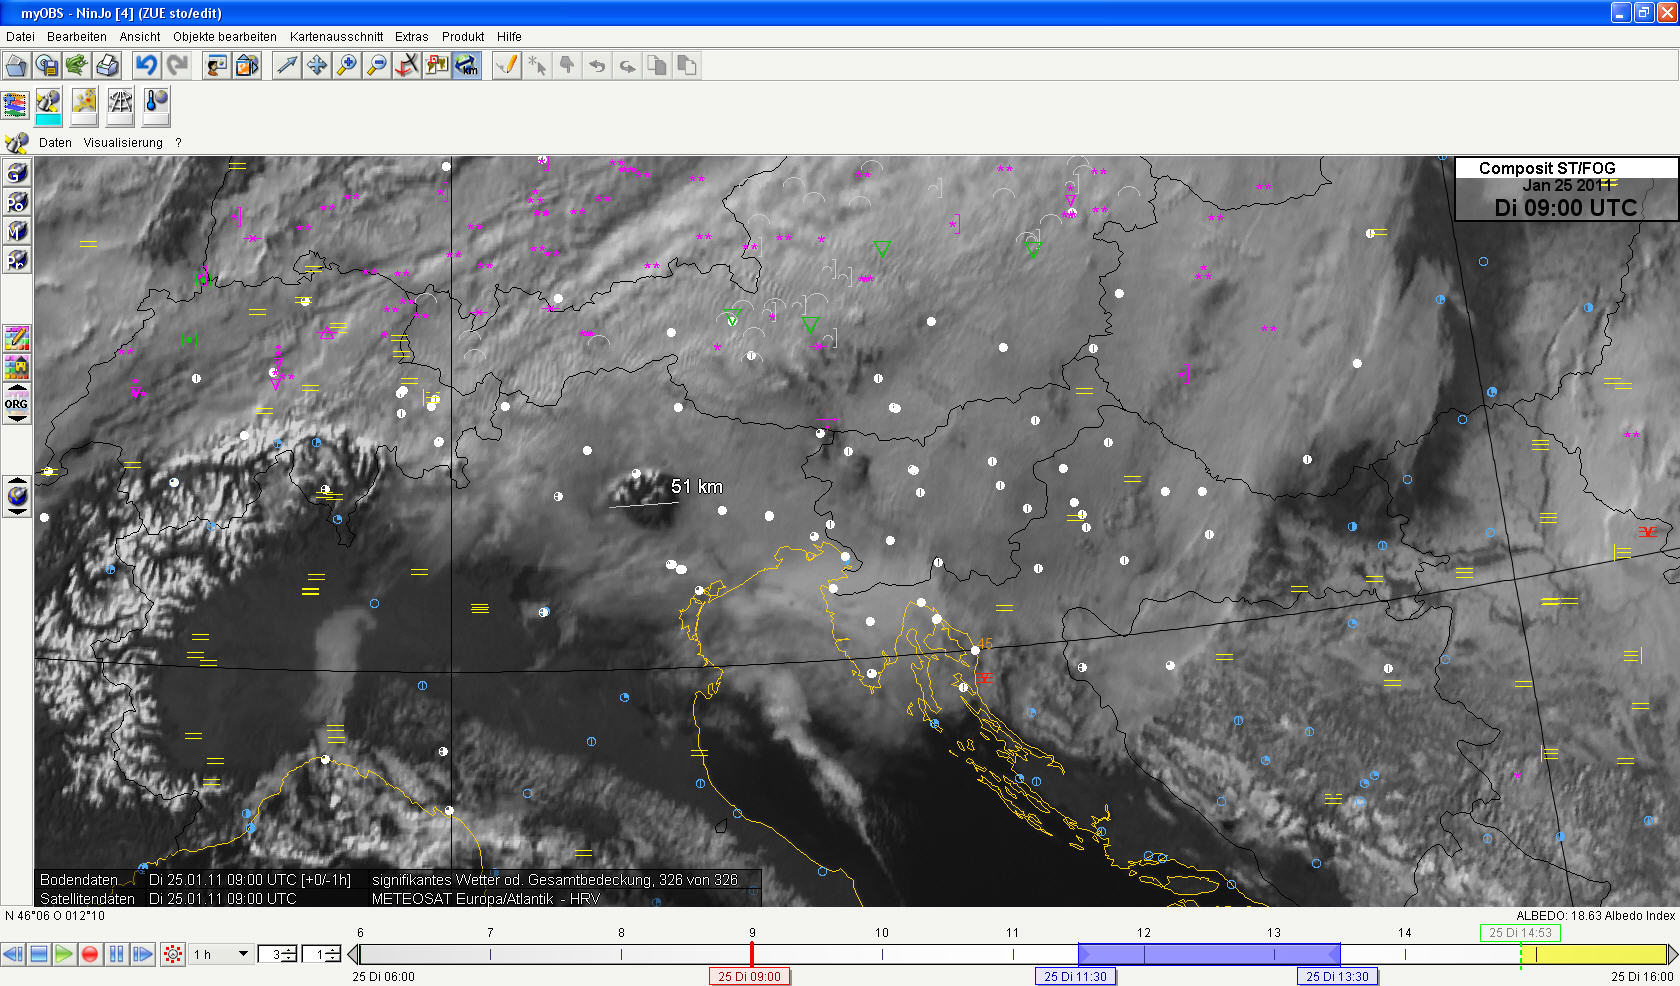This screenshot has width=1680, height=986.
Task: Open the Datei menu
Action: [20, 37]
